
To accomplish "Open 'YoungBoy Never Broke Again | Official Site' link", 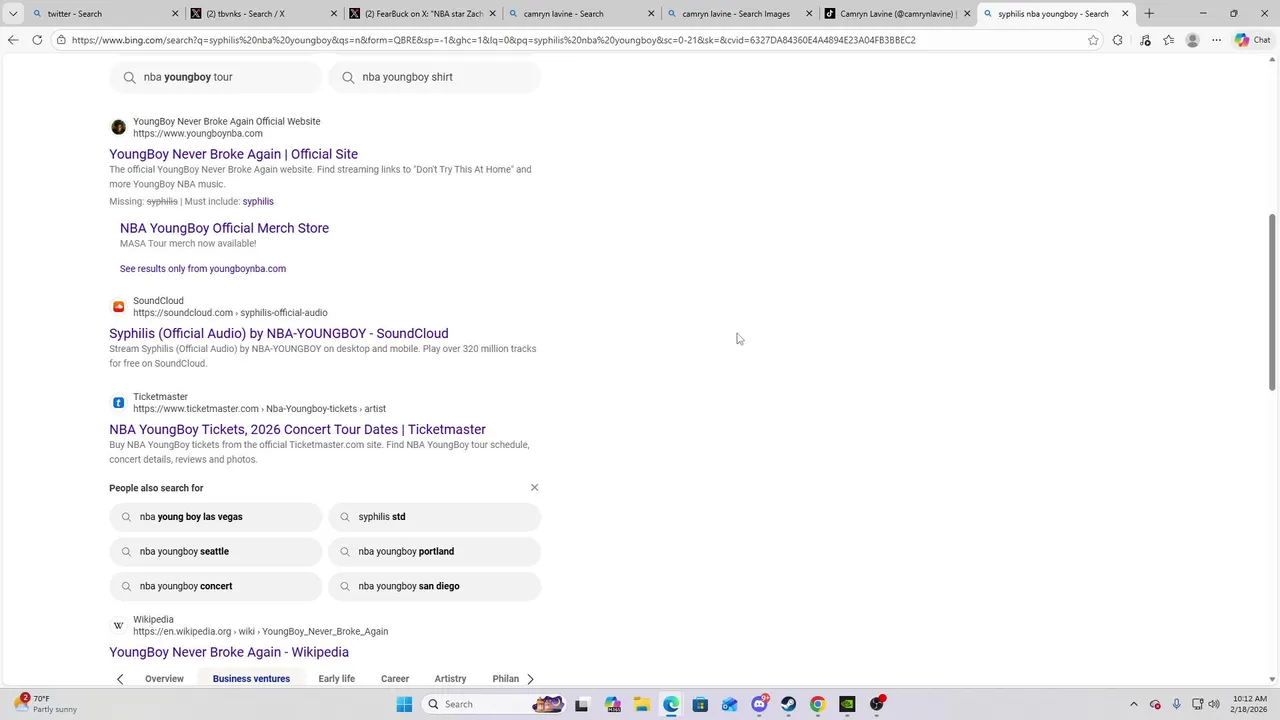I will pyautogui.click(x=233, y=154).
